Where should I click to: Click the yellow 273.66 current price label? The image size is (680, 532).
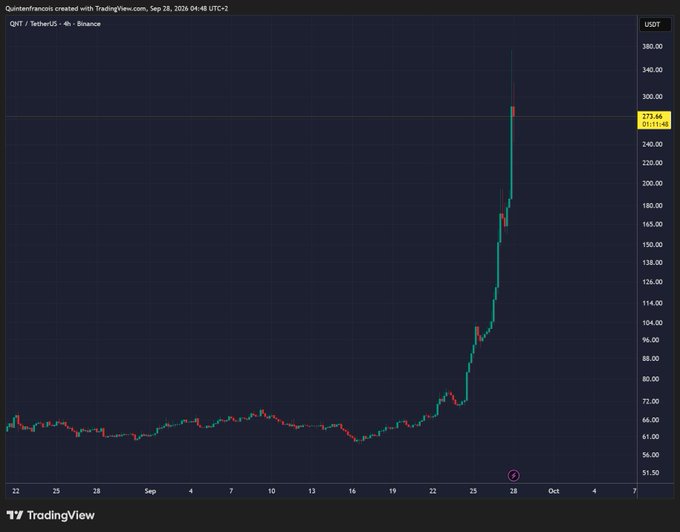click(x=654, y=120)
